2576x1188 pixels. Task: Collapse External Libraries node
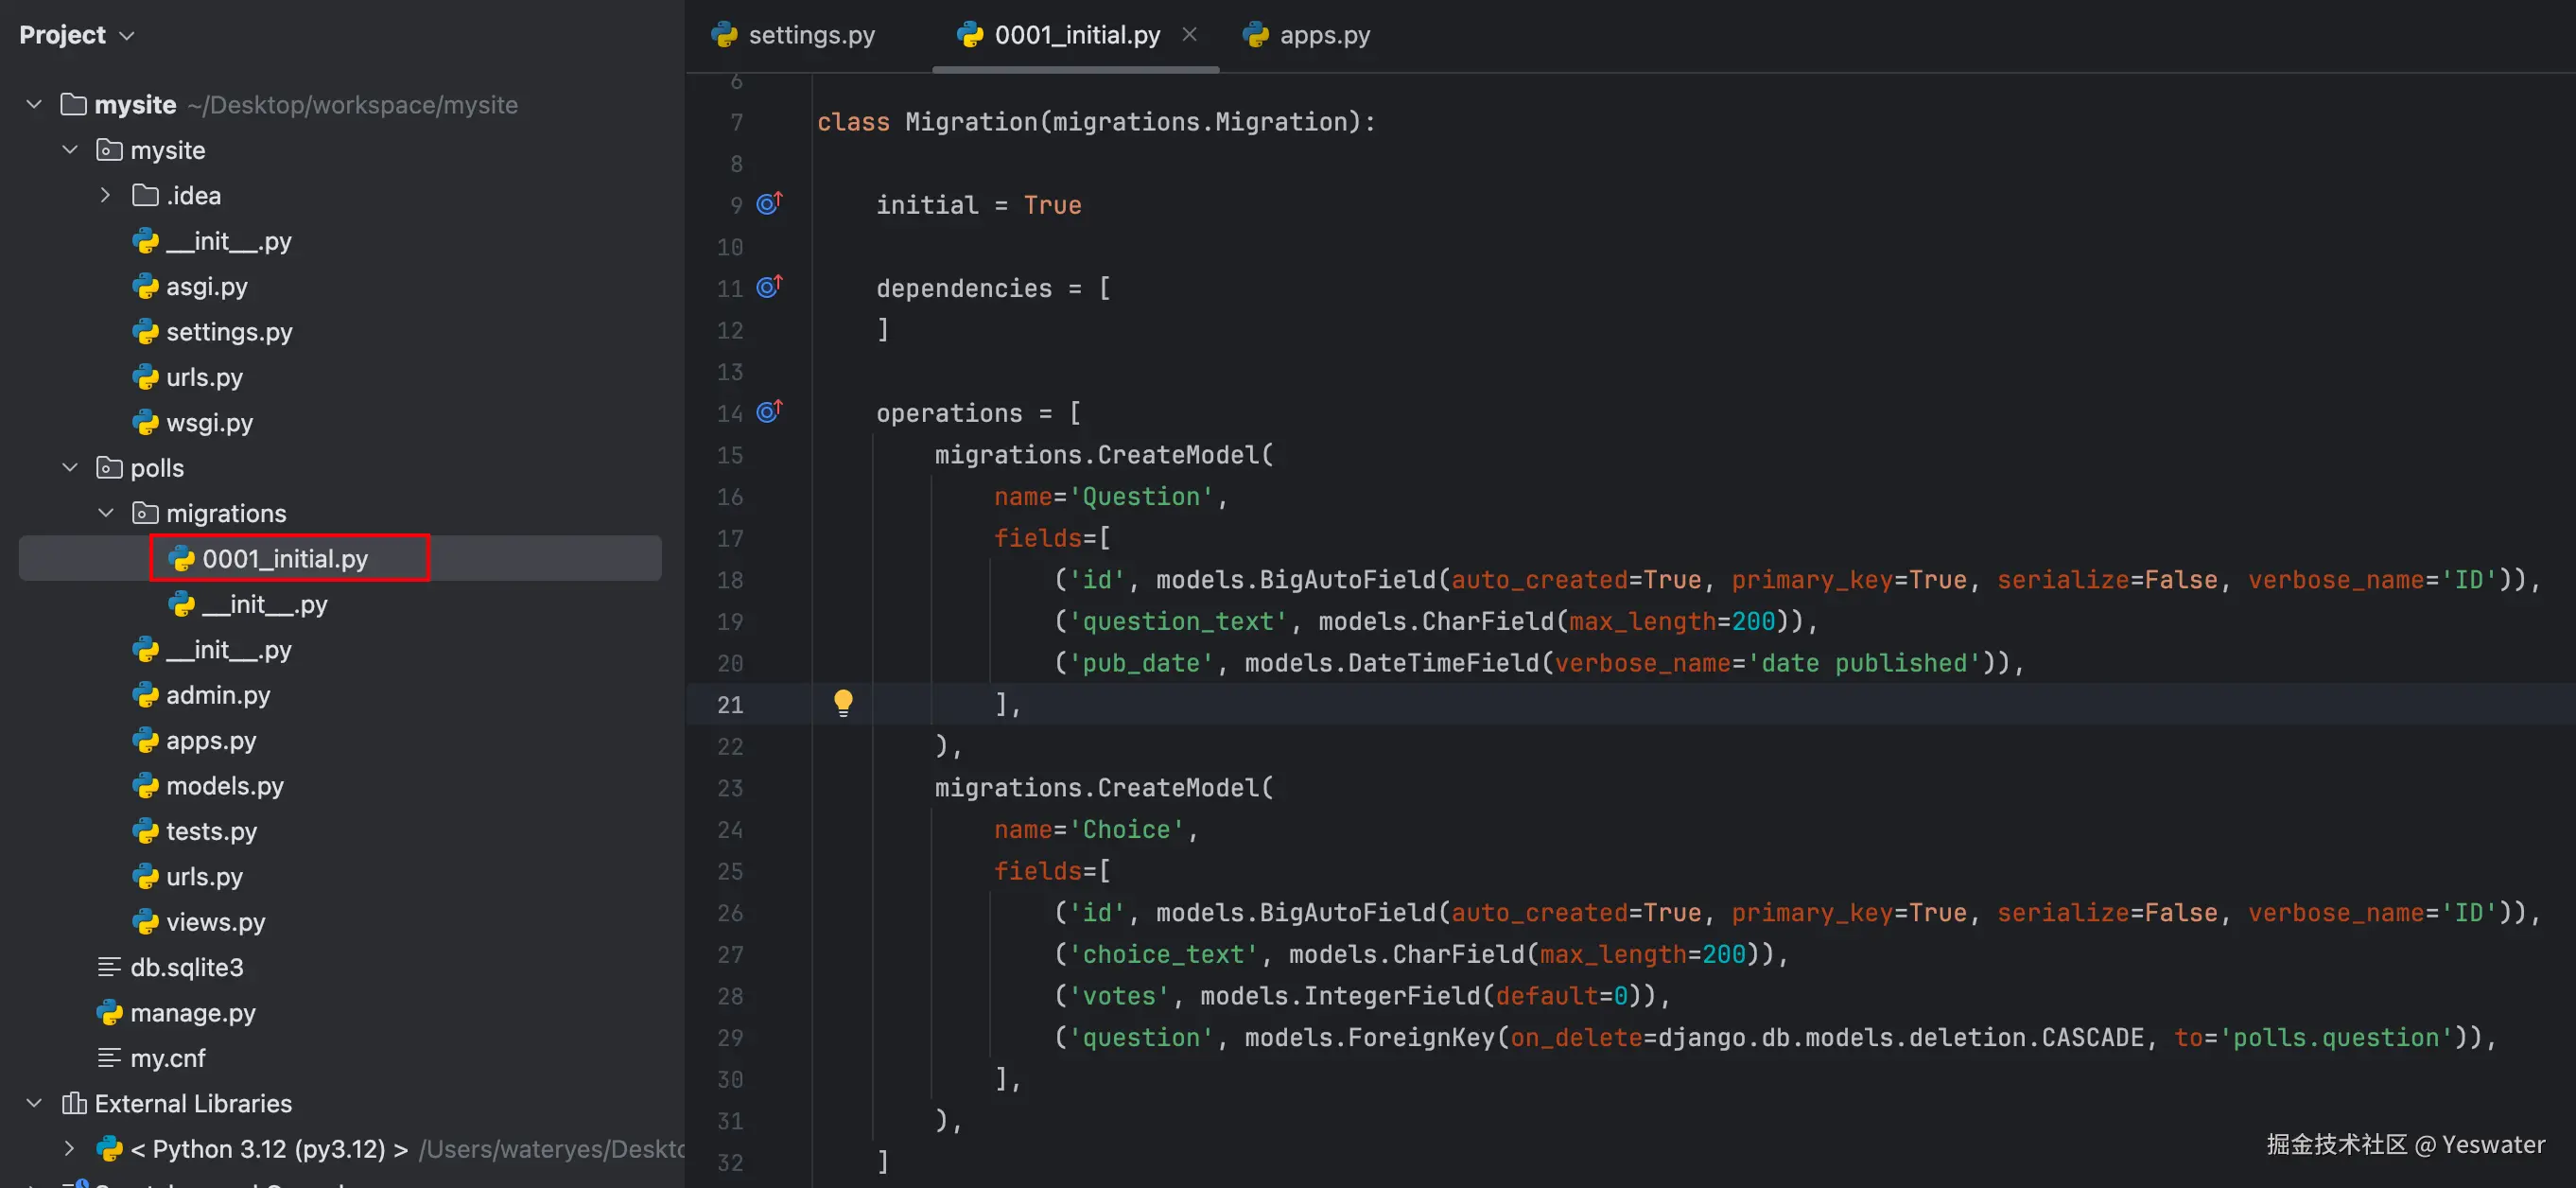click(x=34, y=1103)
